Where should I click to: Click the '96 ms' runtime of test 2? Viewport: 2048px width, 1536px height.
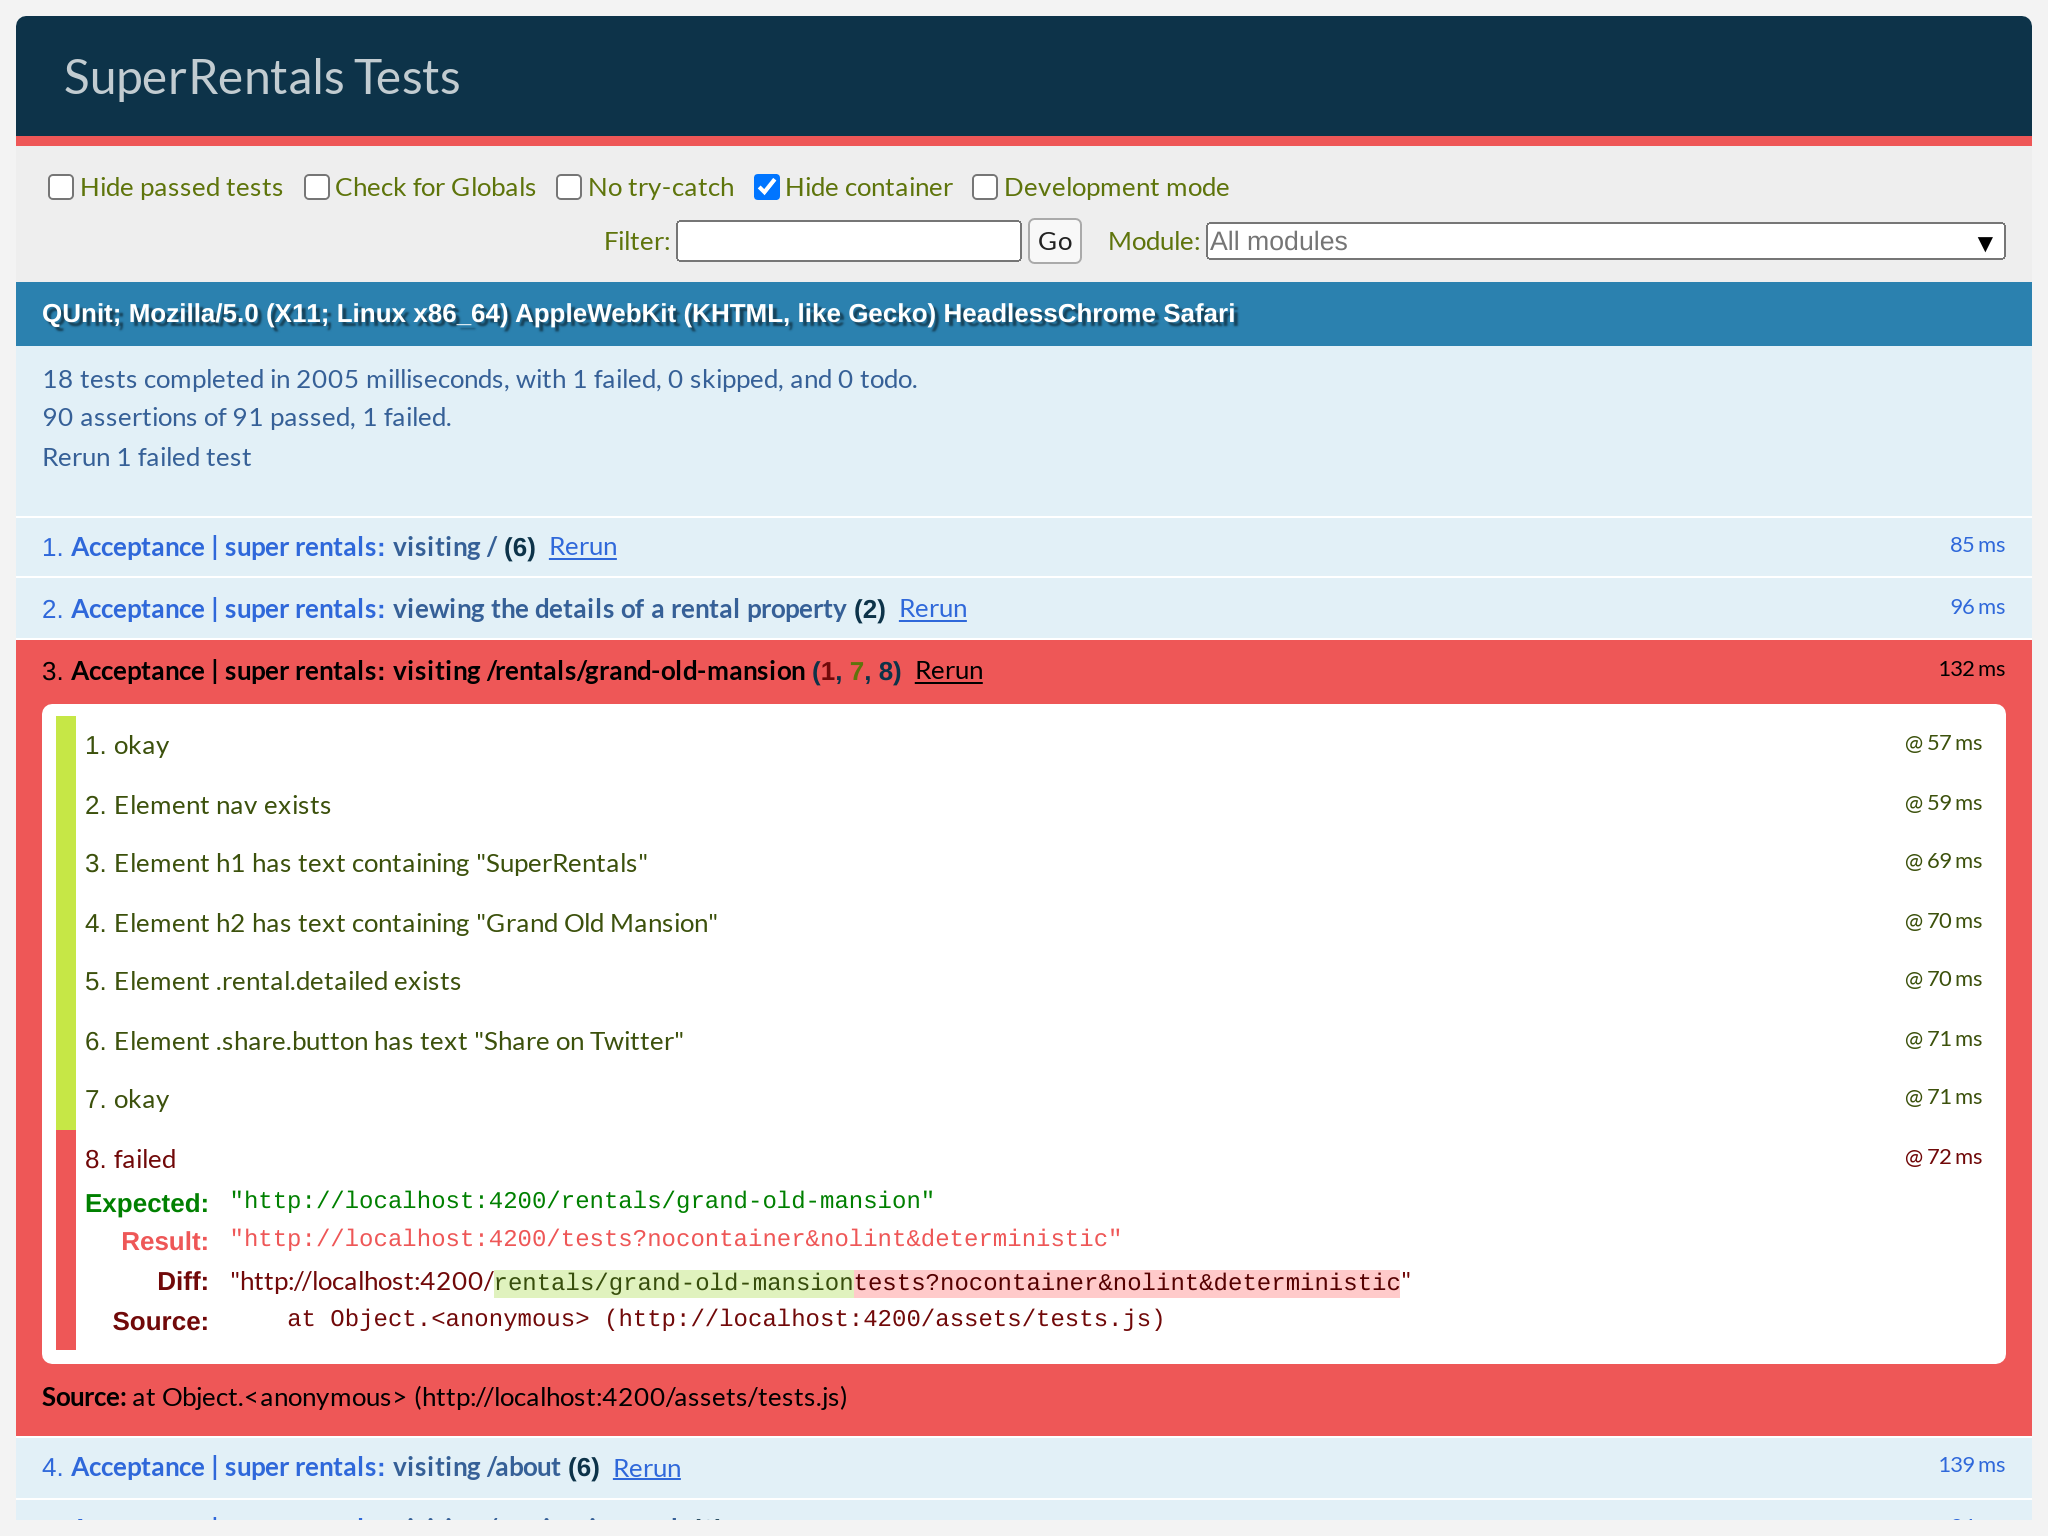[x=1977, y=607]
